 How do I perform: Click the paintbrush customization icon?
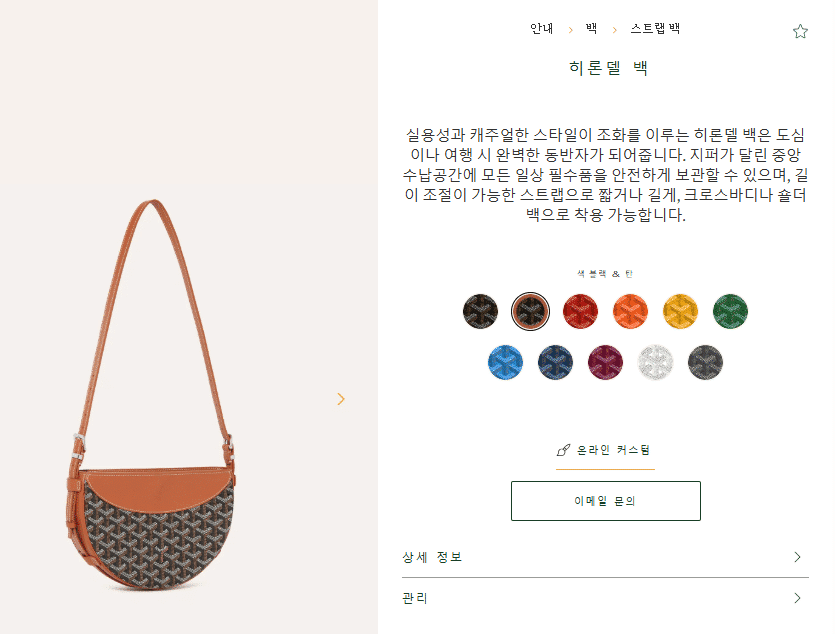click(x=563, y=450)
